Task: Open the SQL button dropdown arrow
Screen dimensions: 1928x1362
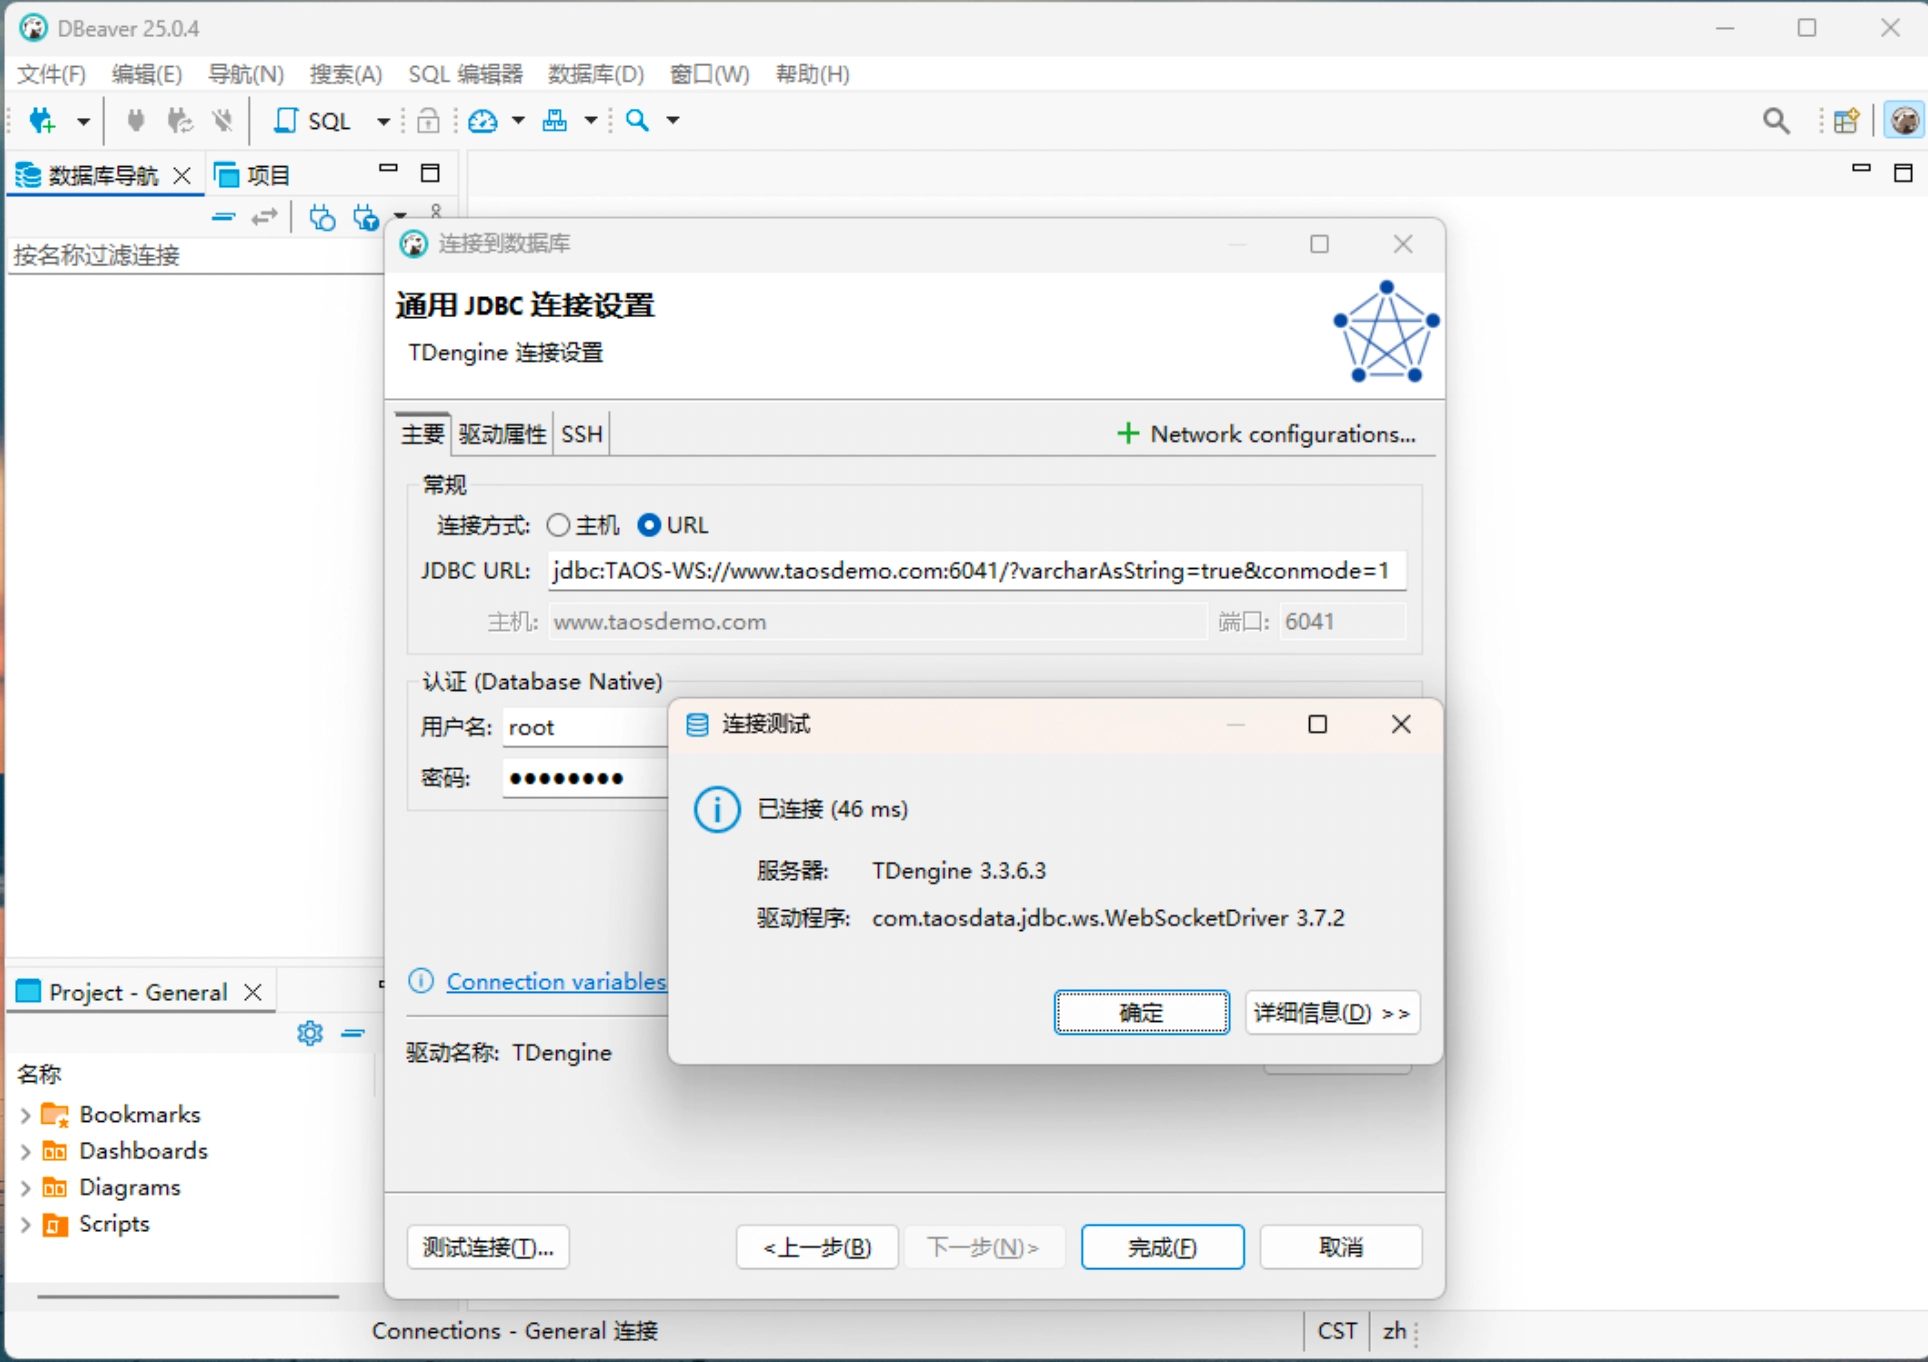Action: 383,121
